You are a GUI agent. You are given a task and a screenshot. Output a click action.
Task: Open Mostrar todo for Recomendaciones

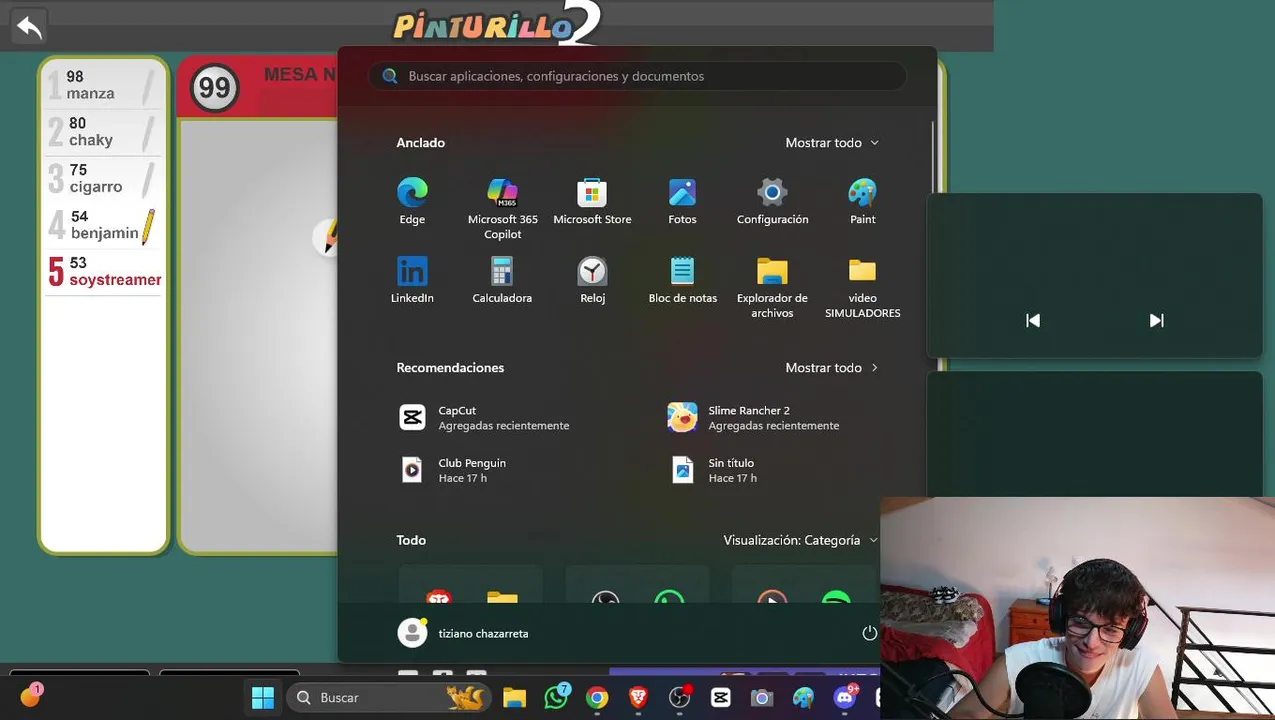click(832, 368)
